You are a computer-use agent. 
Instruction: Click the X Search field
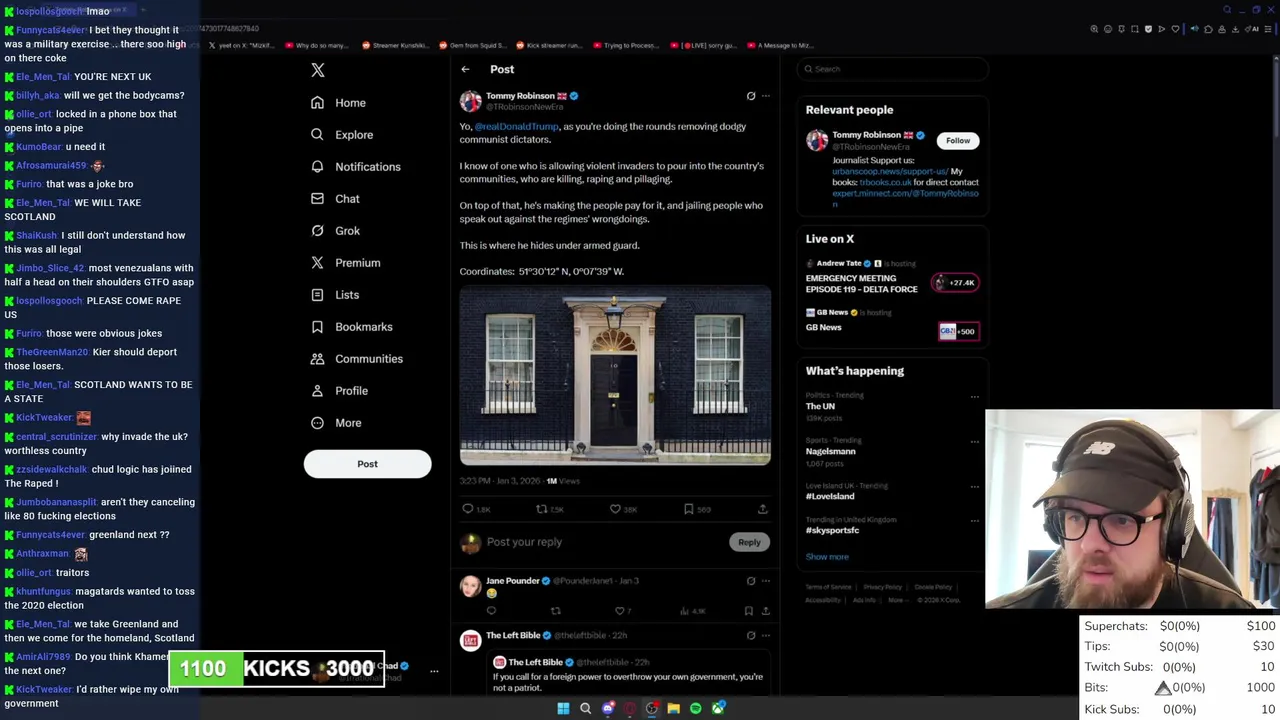tap(892, 69)
